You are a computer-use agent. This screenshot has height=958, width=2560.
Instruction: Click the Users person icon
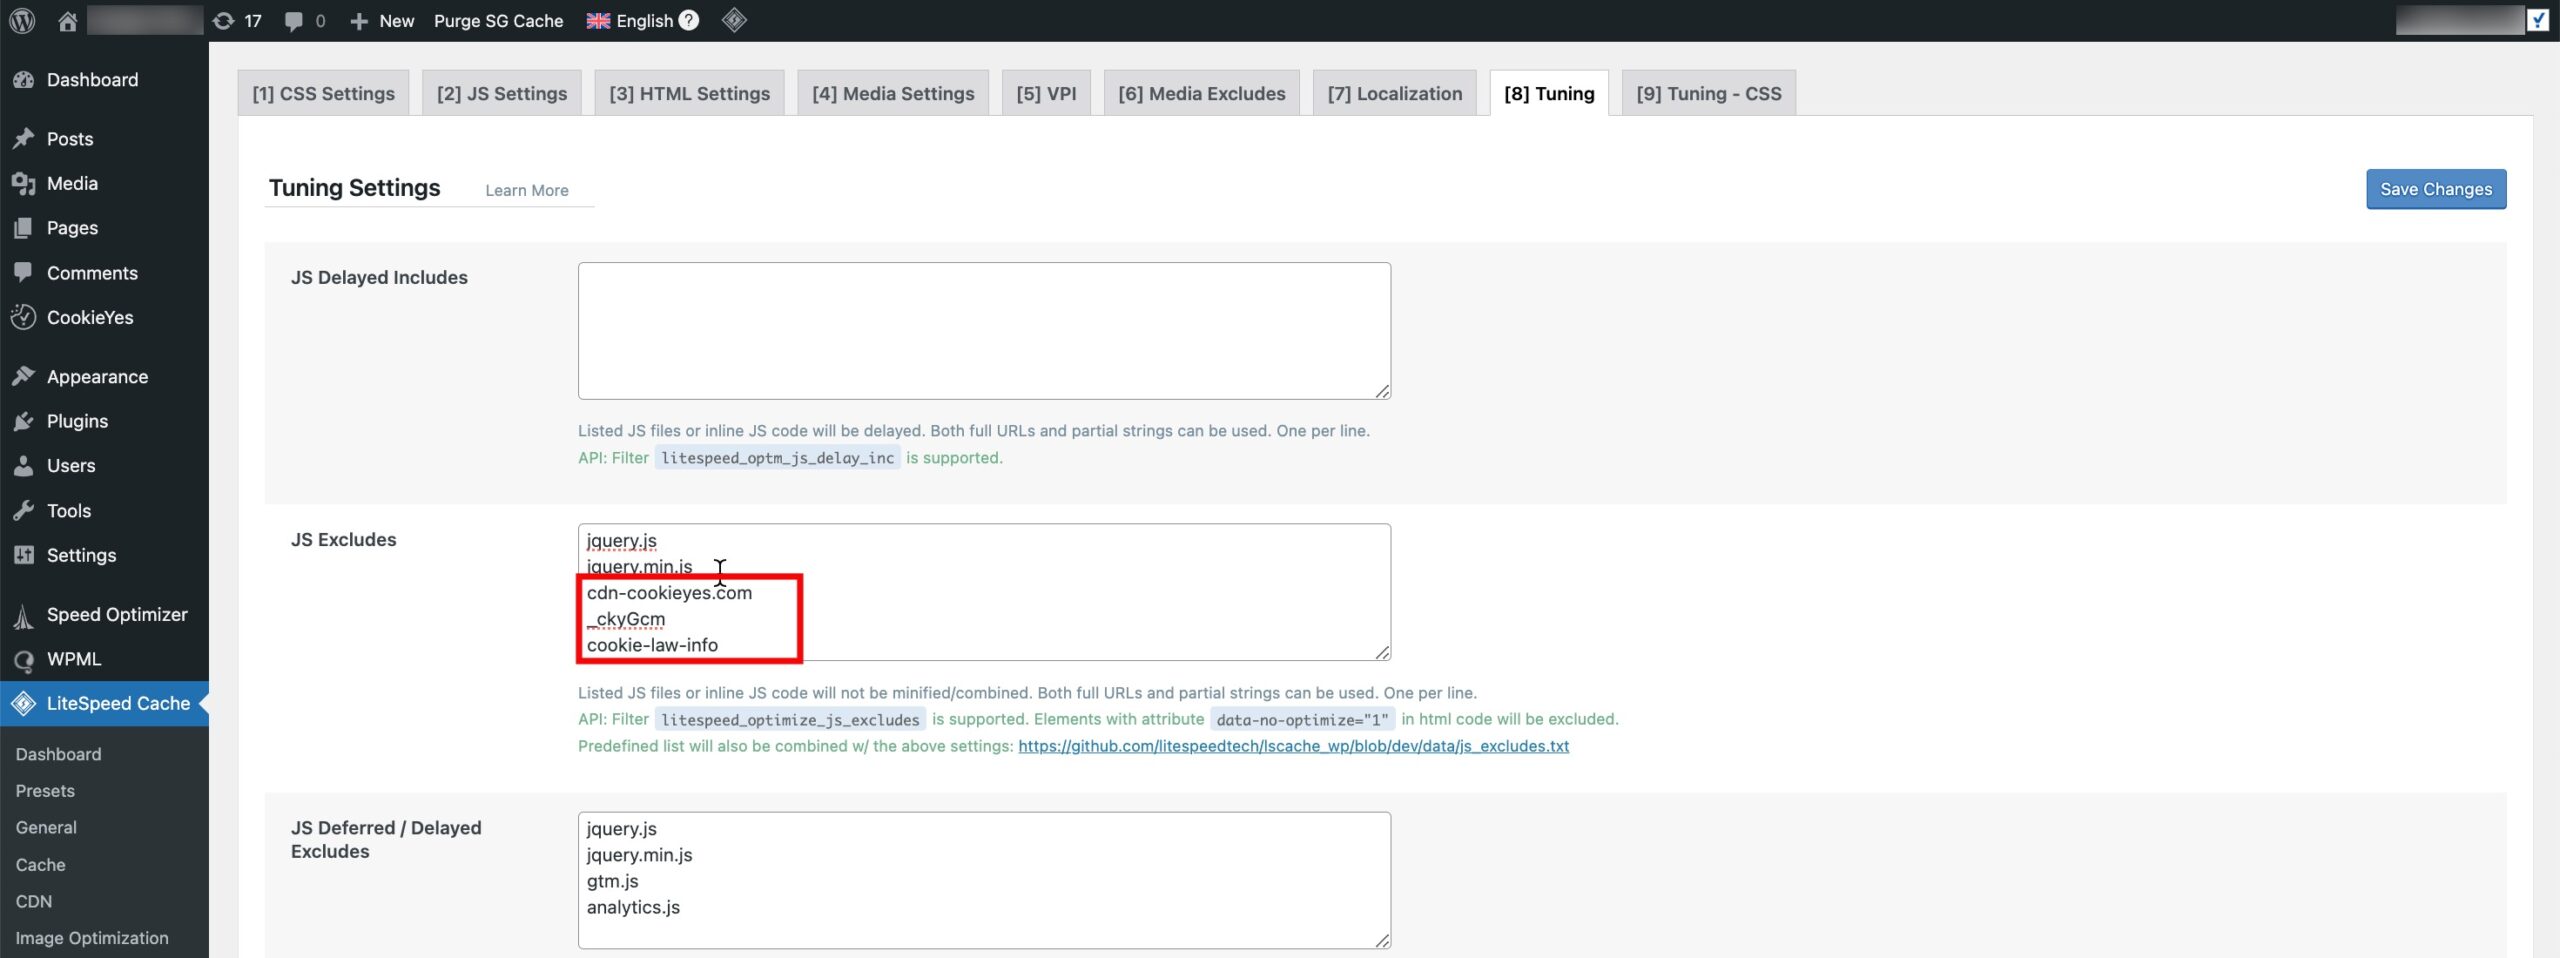coord(24,465)
